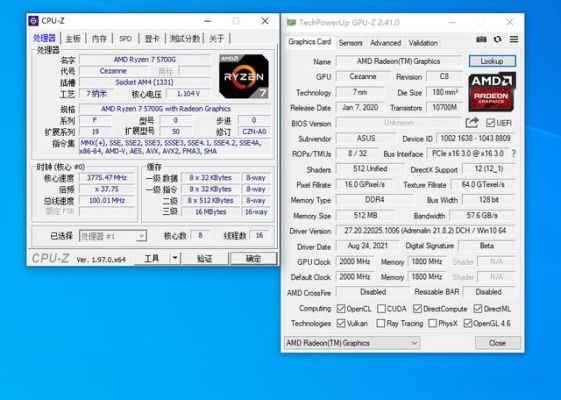The height and width of the screenshot is (400, 561).
Task: Toggle the DirectCompute checkbox
Action: 417,308
